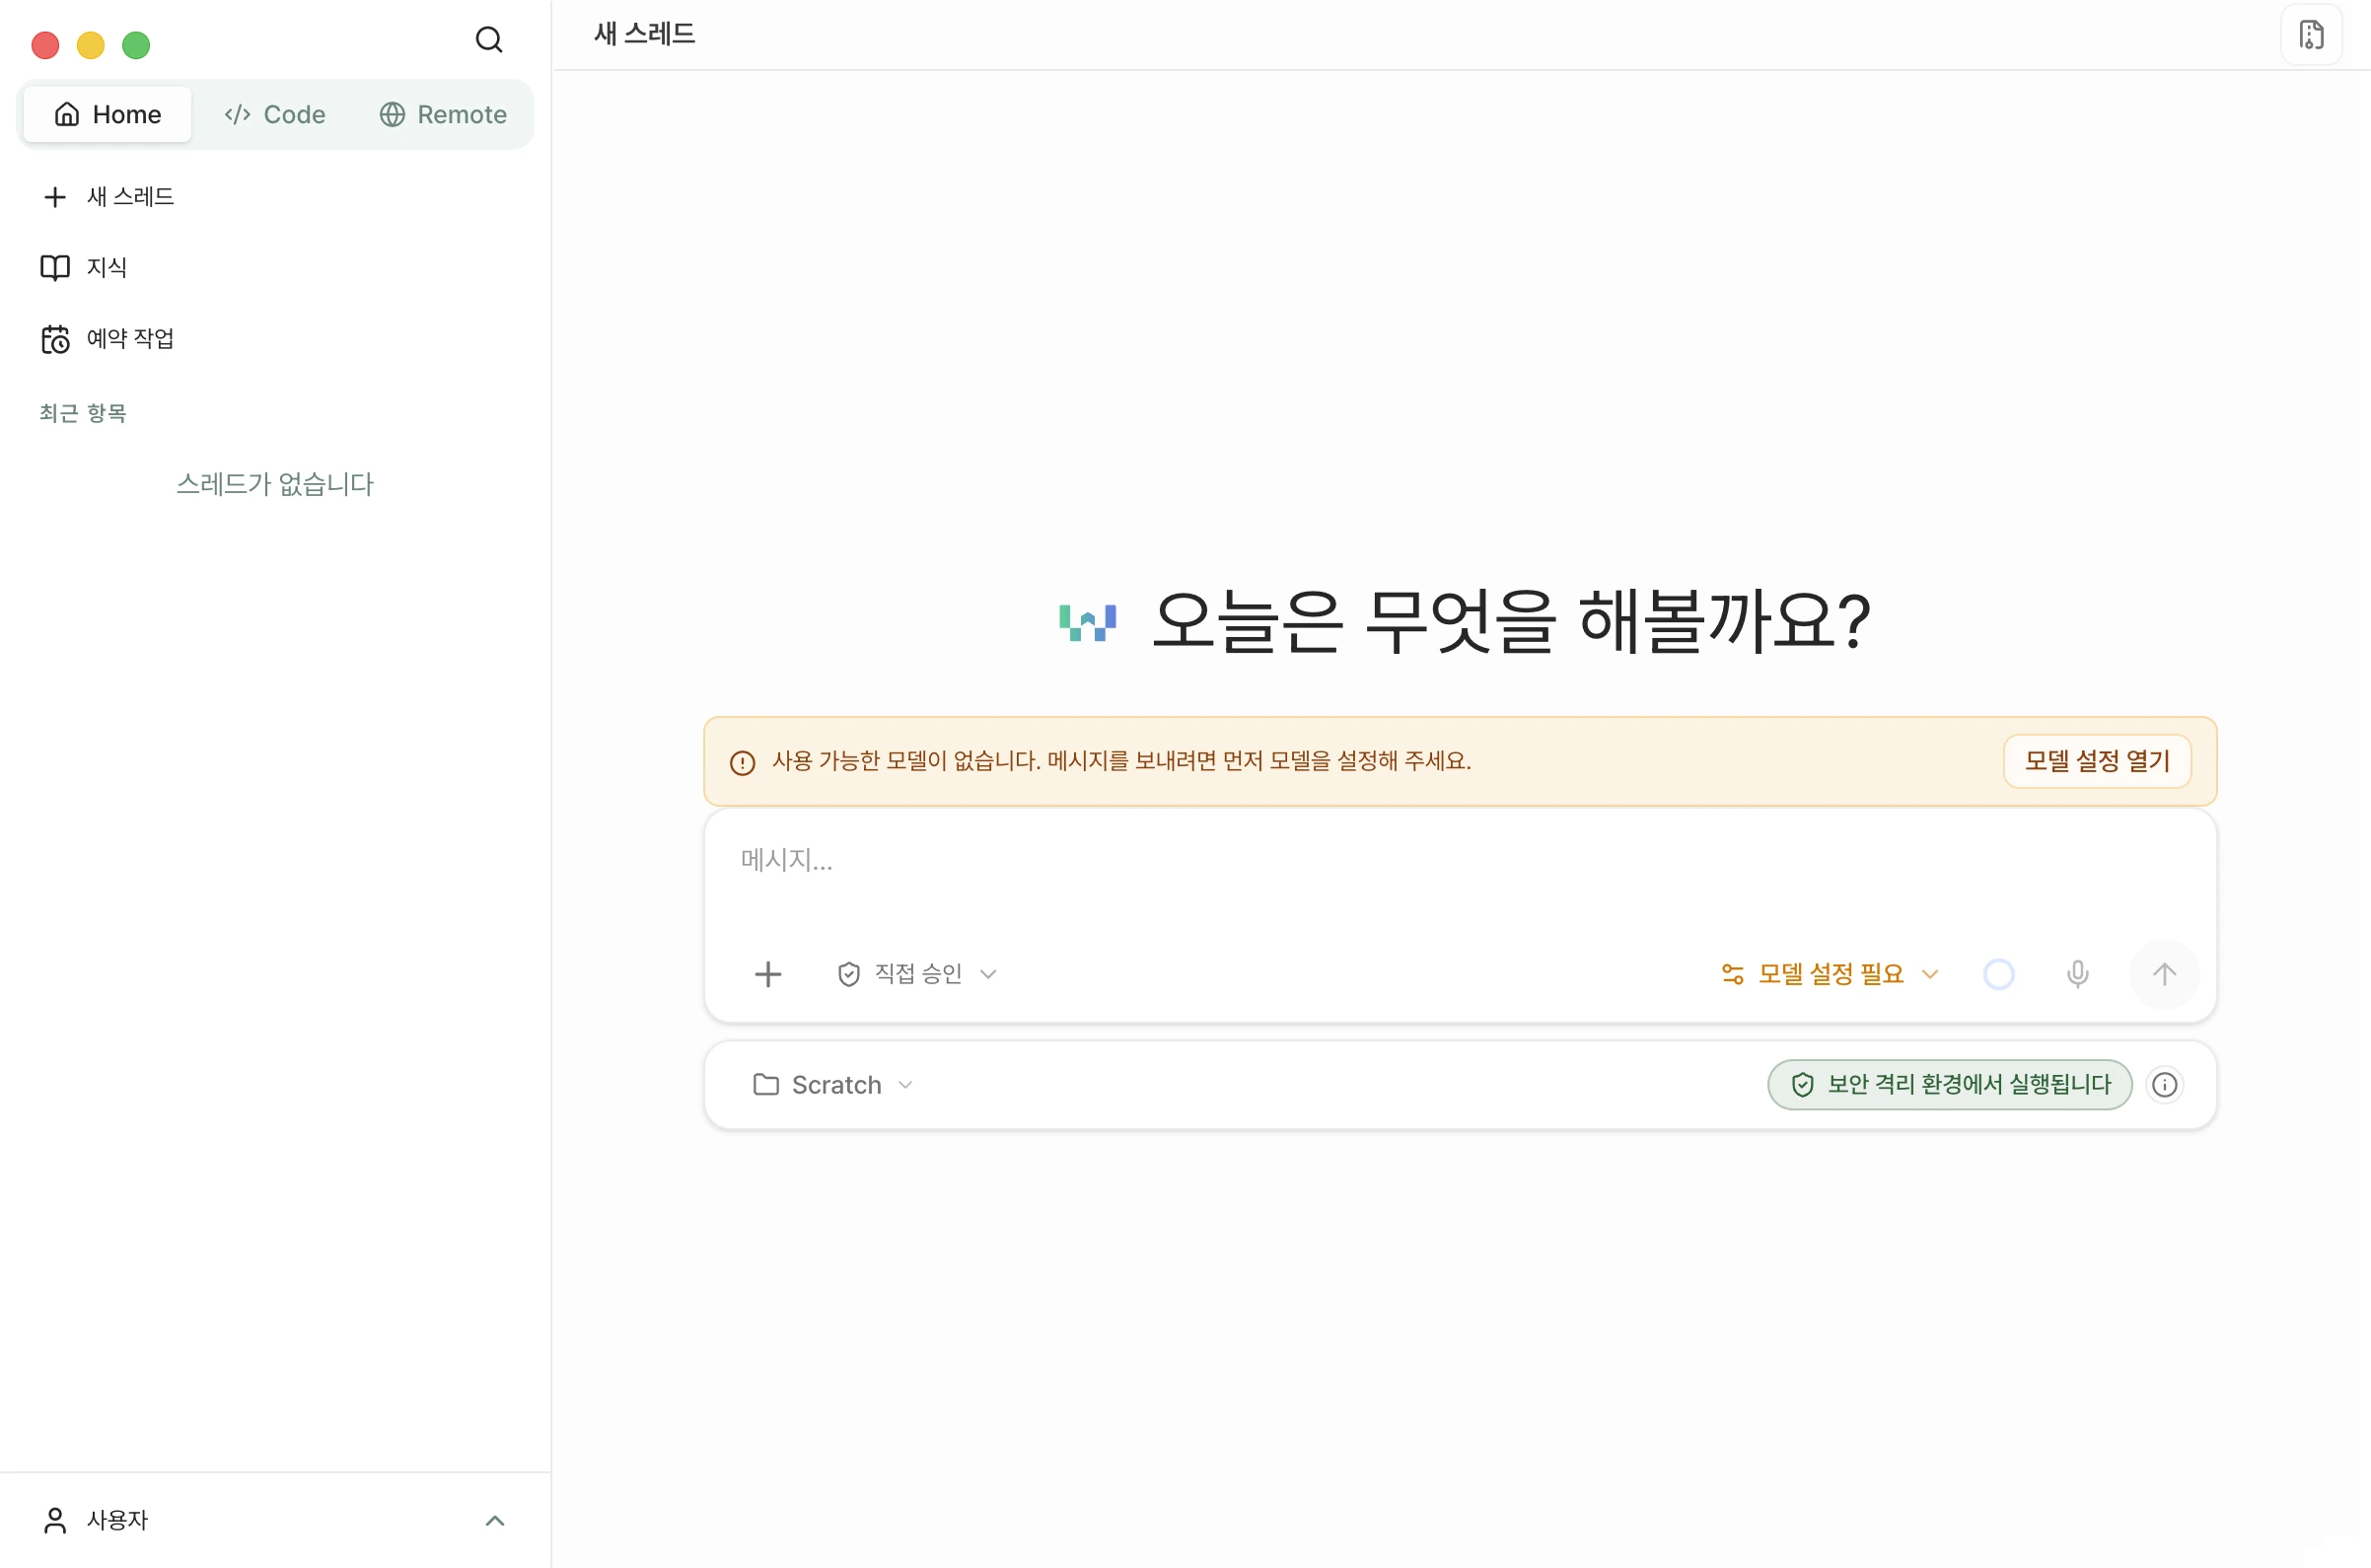Click the send arrow button
The width and height of the screenshot is (2371, 1568).
pos(2164,974)
